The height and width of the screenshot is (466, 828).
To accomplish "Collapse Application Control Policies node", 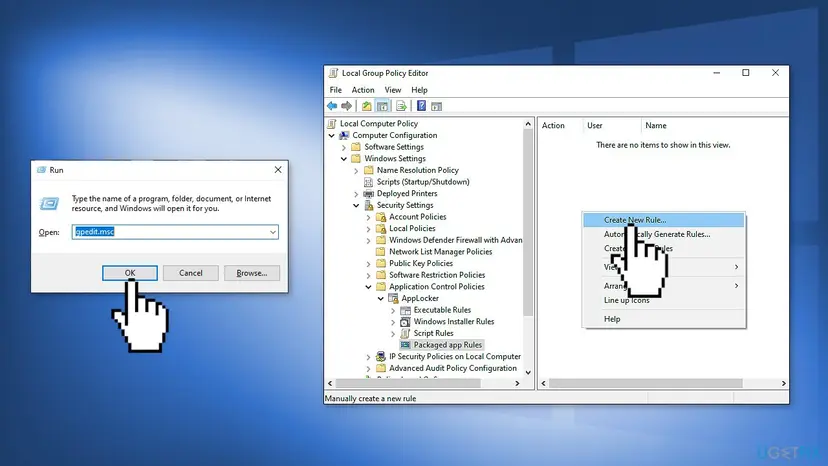I will [x=368, y=286].
